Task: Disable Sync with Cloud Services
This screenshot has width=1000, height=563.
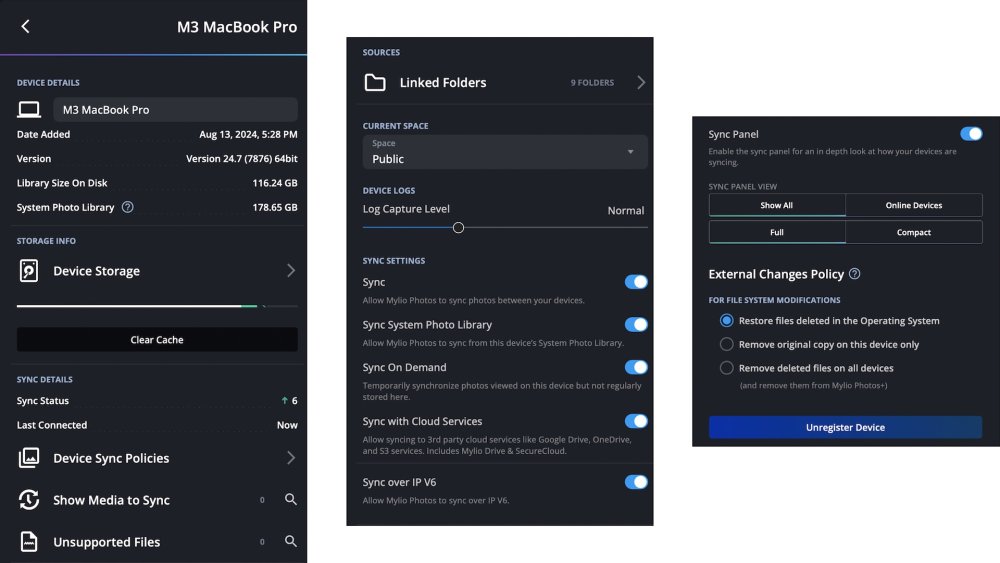Action: (x=636, y=421)
